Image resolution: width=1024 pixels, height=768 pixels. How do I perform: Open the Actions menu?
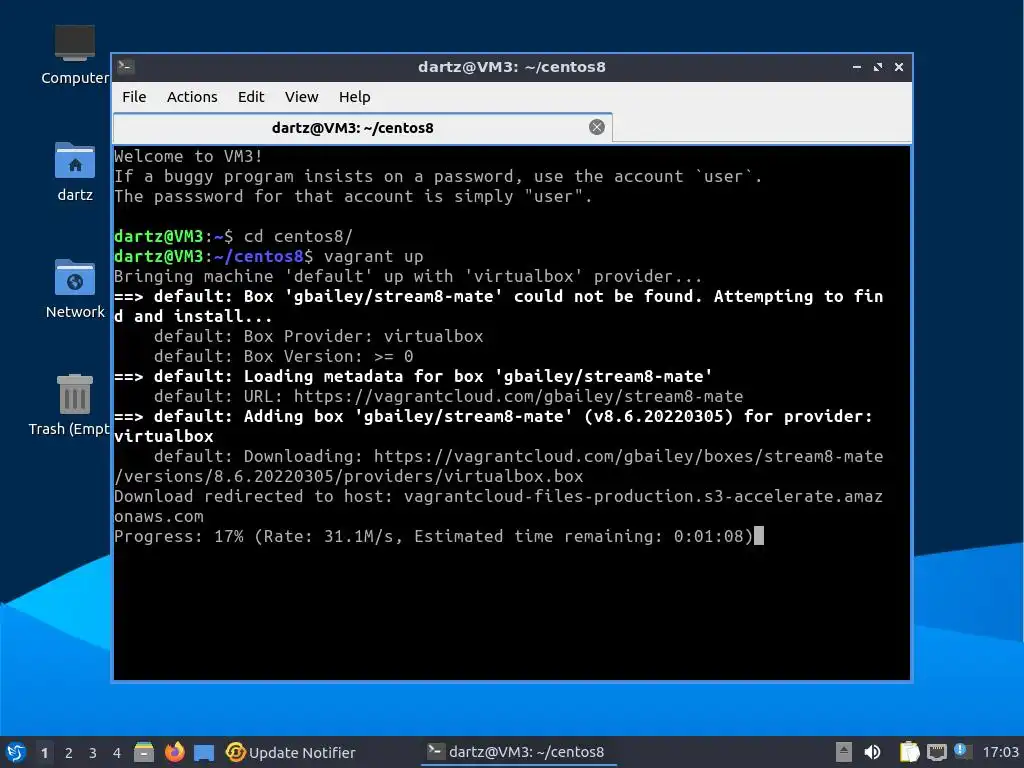click(x=192, y=97)
